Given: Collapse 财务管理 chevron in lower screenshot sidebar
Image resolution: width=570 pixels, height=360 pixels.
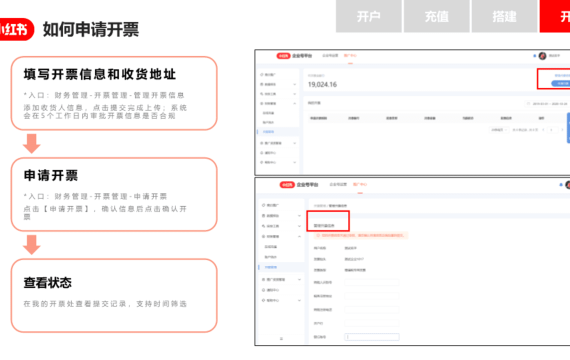Looking at the screenshot, I should click(x=299, y=236).
